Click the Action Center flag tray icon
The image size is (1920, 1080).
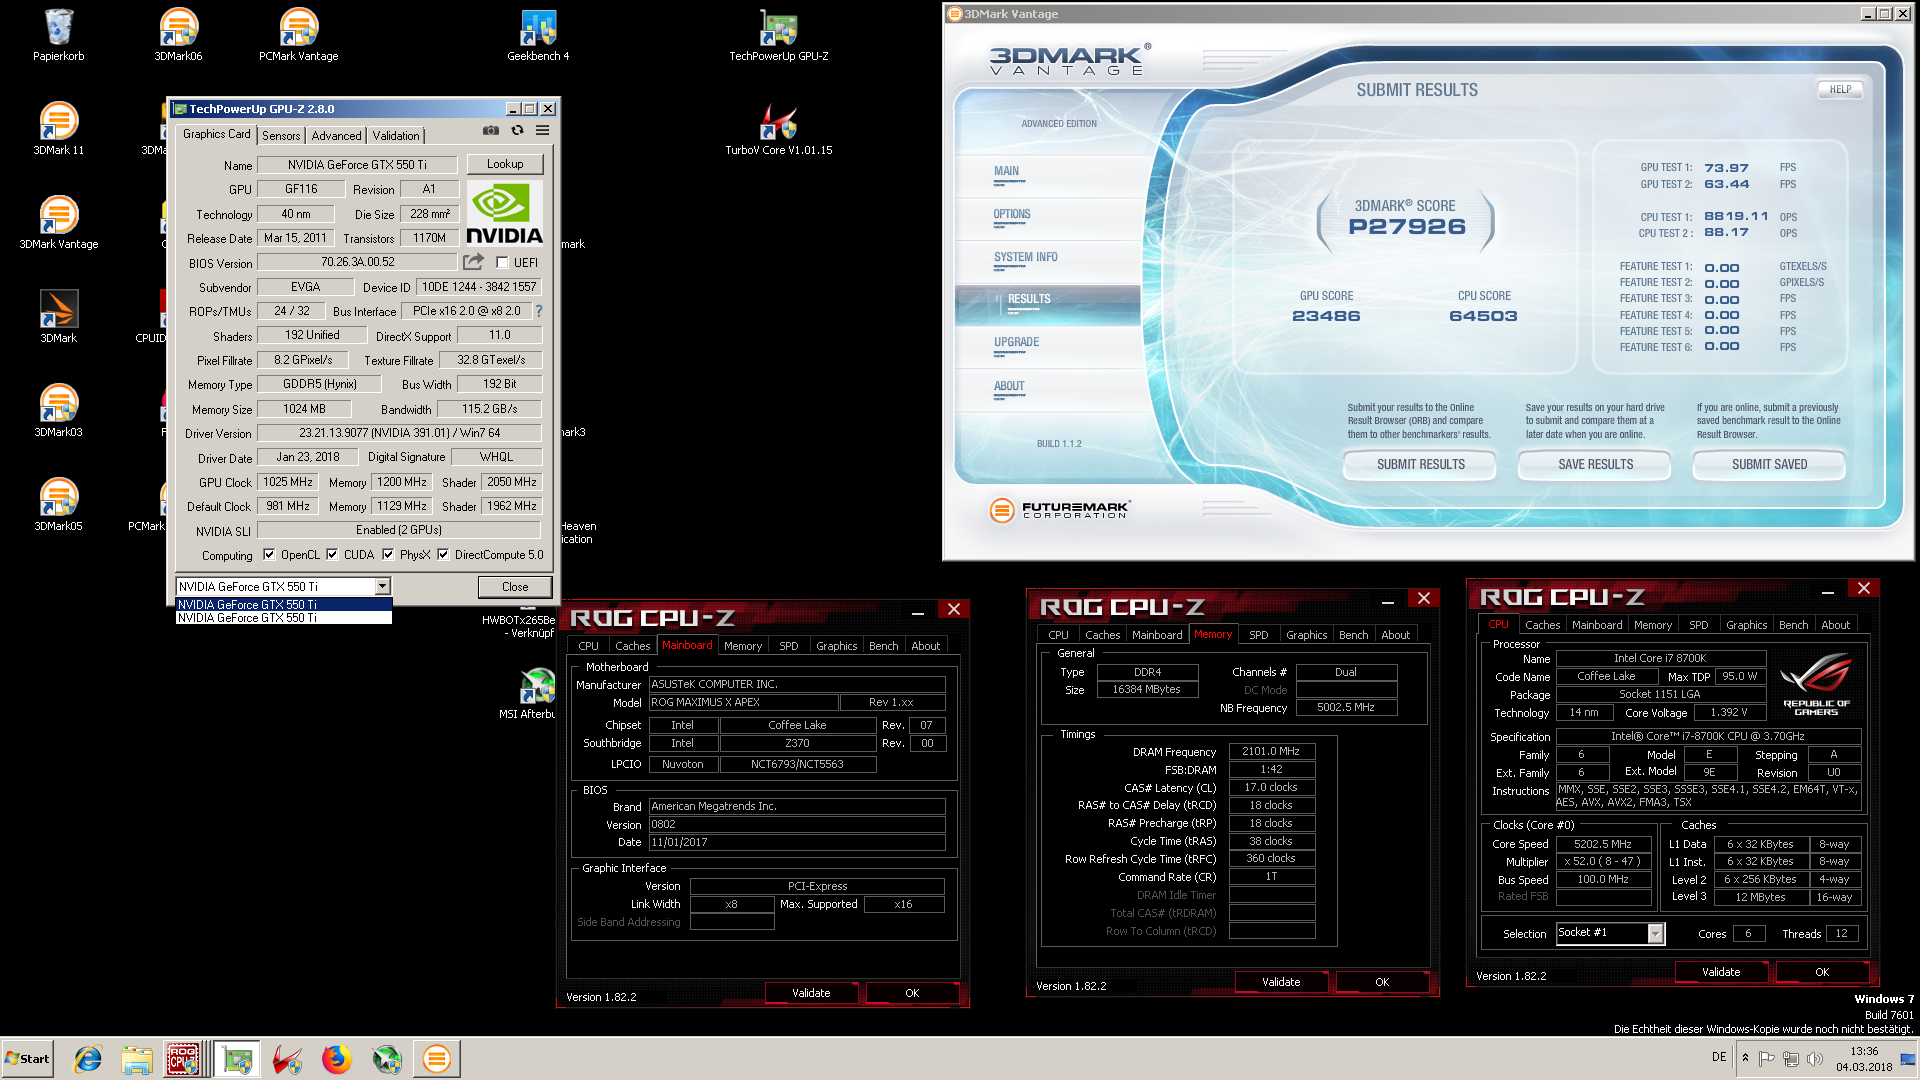pyautogui.click(x=1767, y=1058)
